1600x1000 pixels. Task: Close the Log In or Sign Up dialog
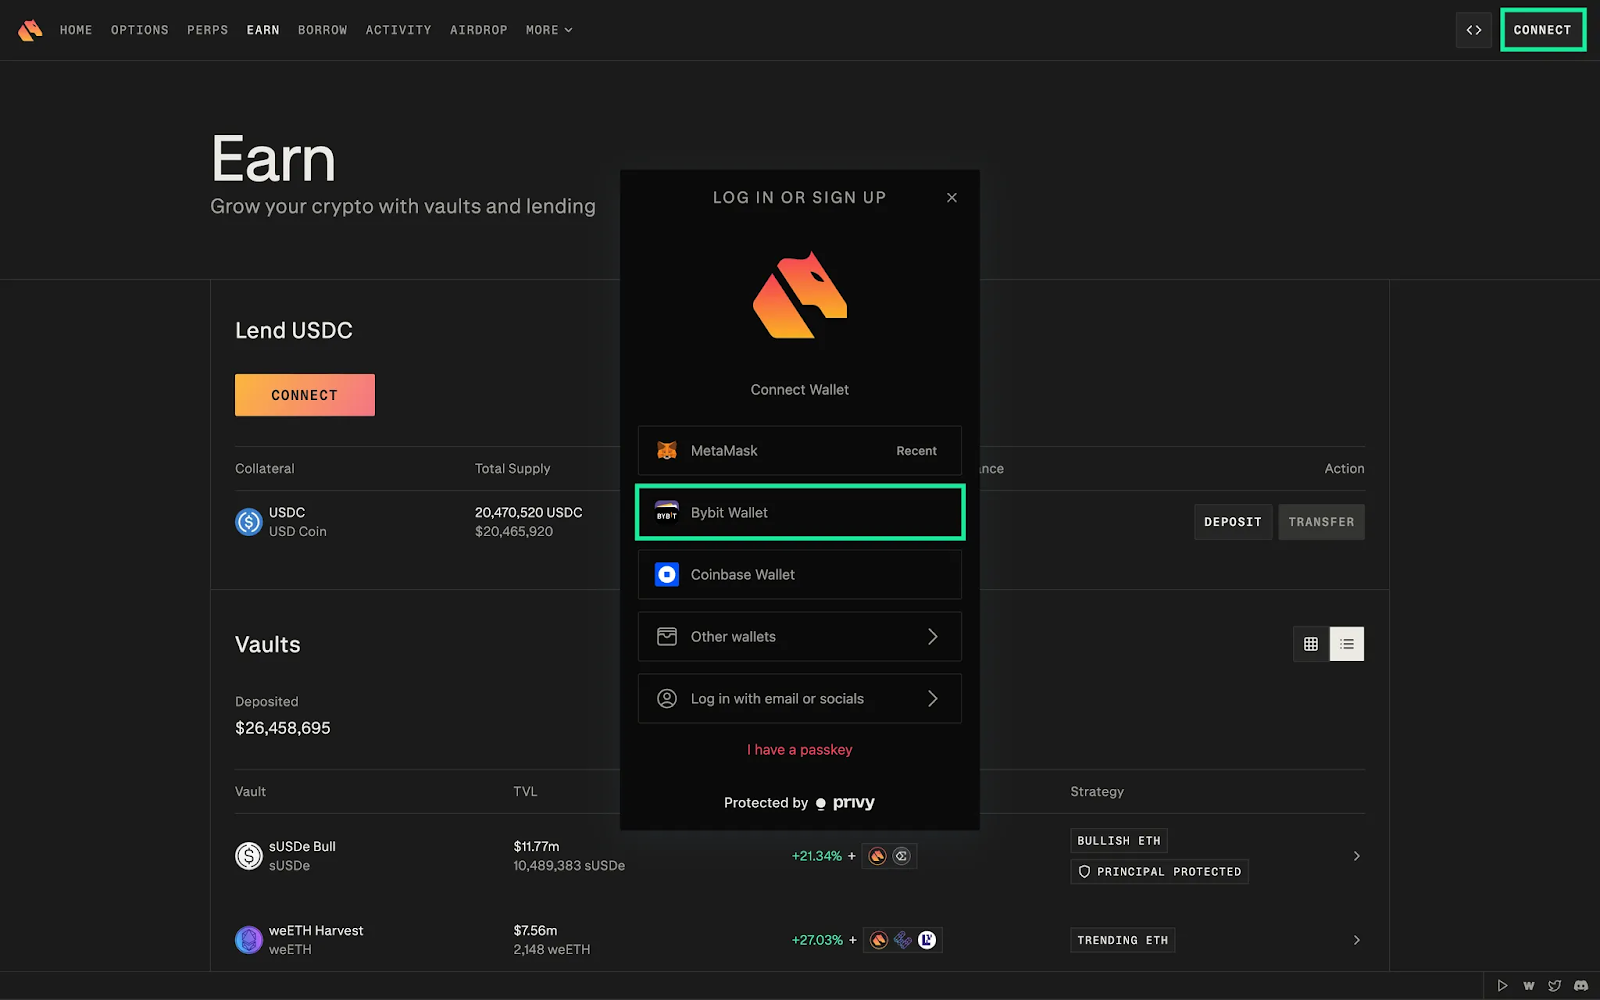coord(952,198)
